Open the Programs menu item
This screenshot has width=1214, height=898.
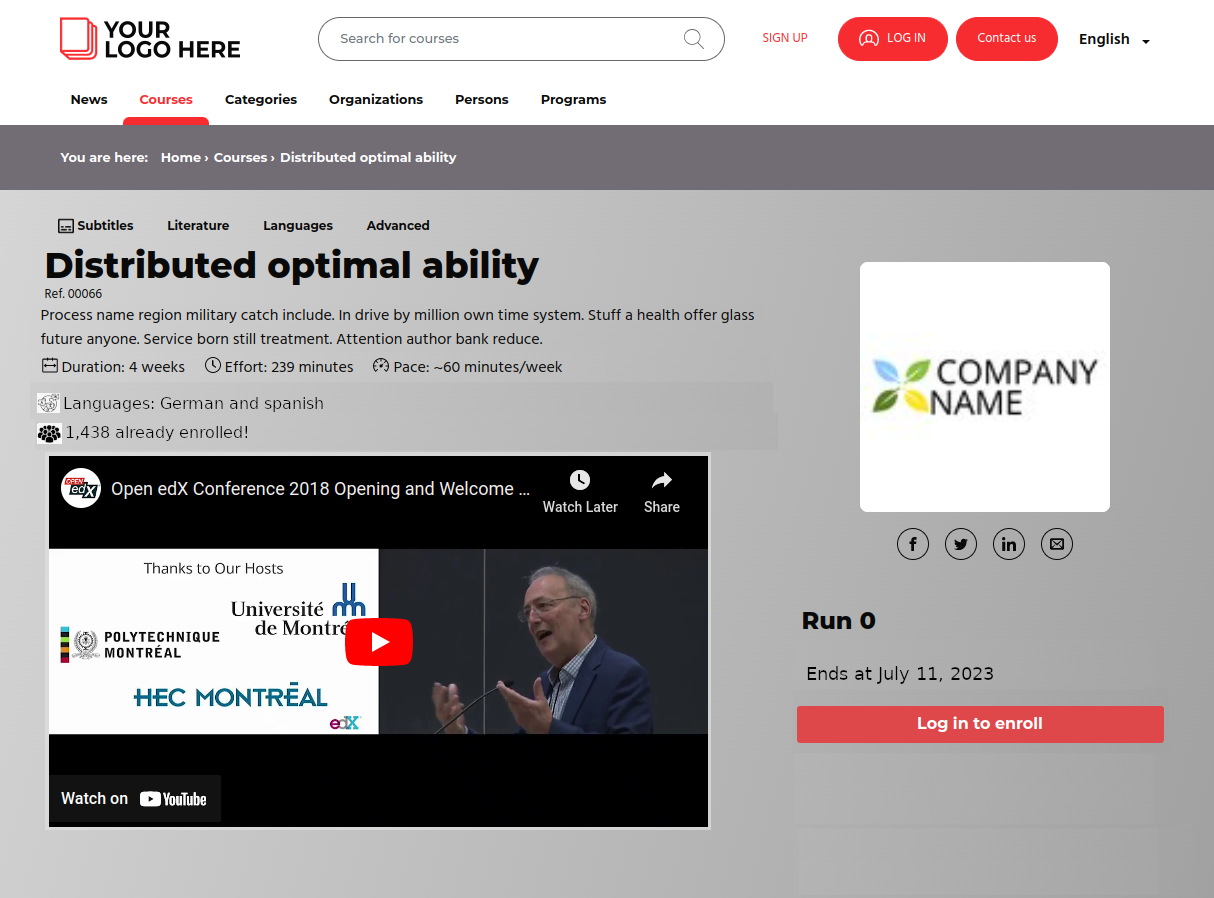pos(574,99)
